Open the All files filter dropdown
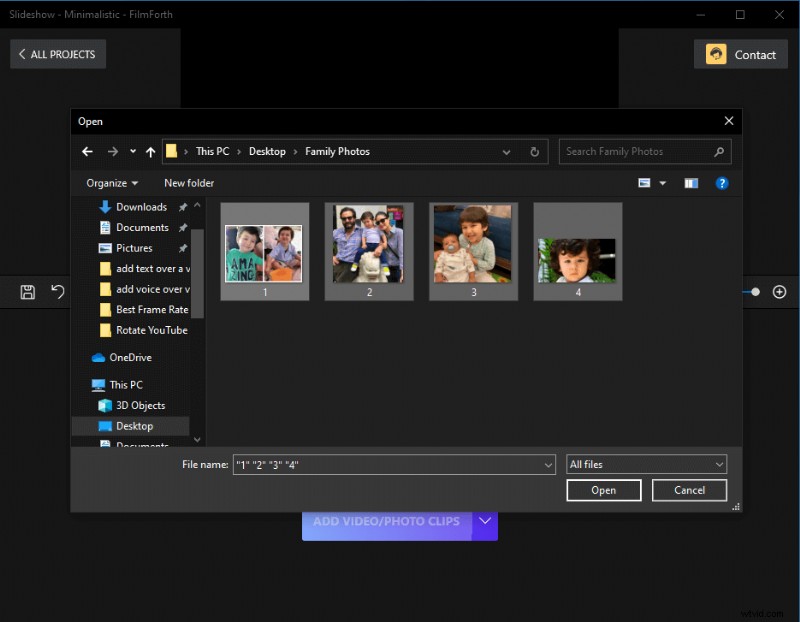Screen dimensions: 800x622 pos(645,464)
